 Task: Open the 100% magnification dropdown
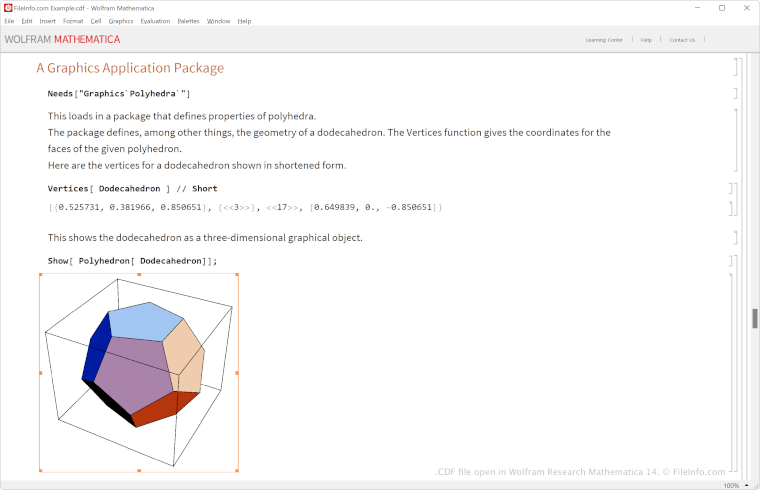[736, 485]
